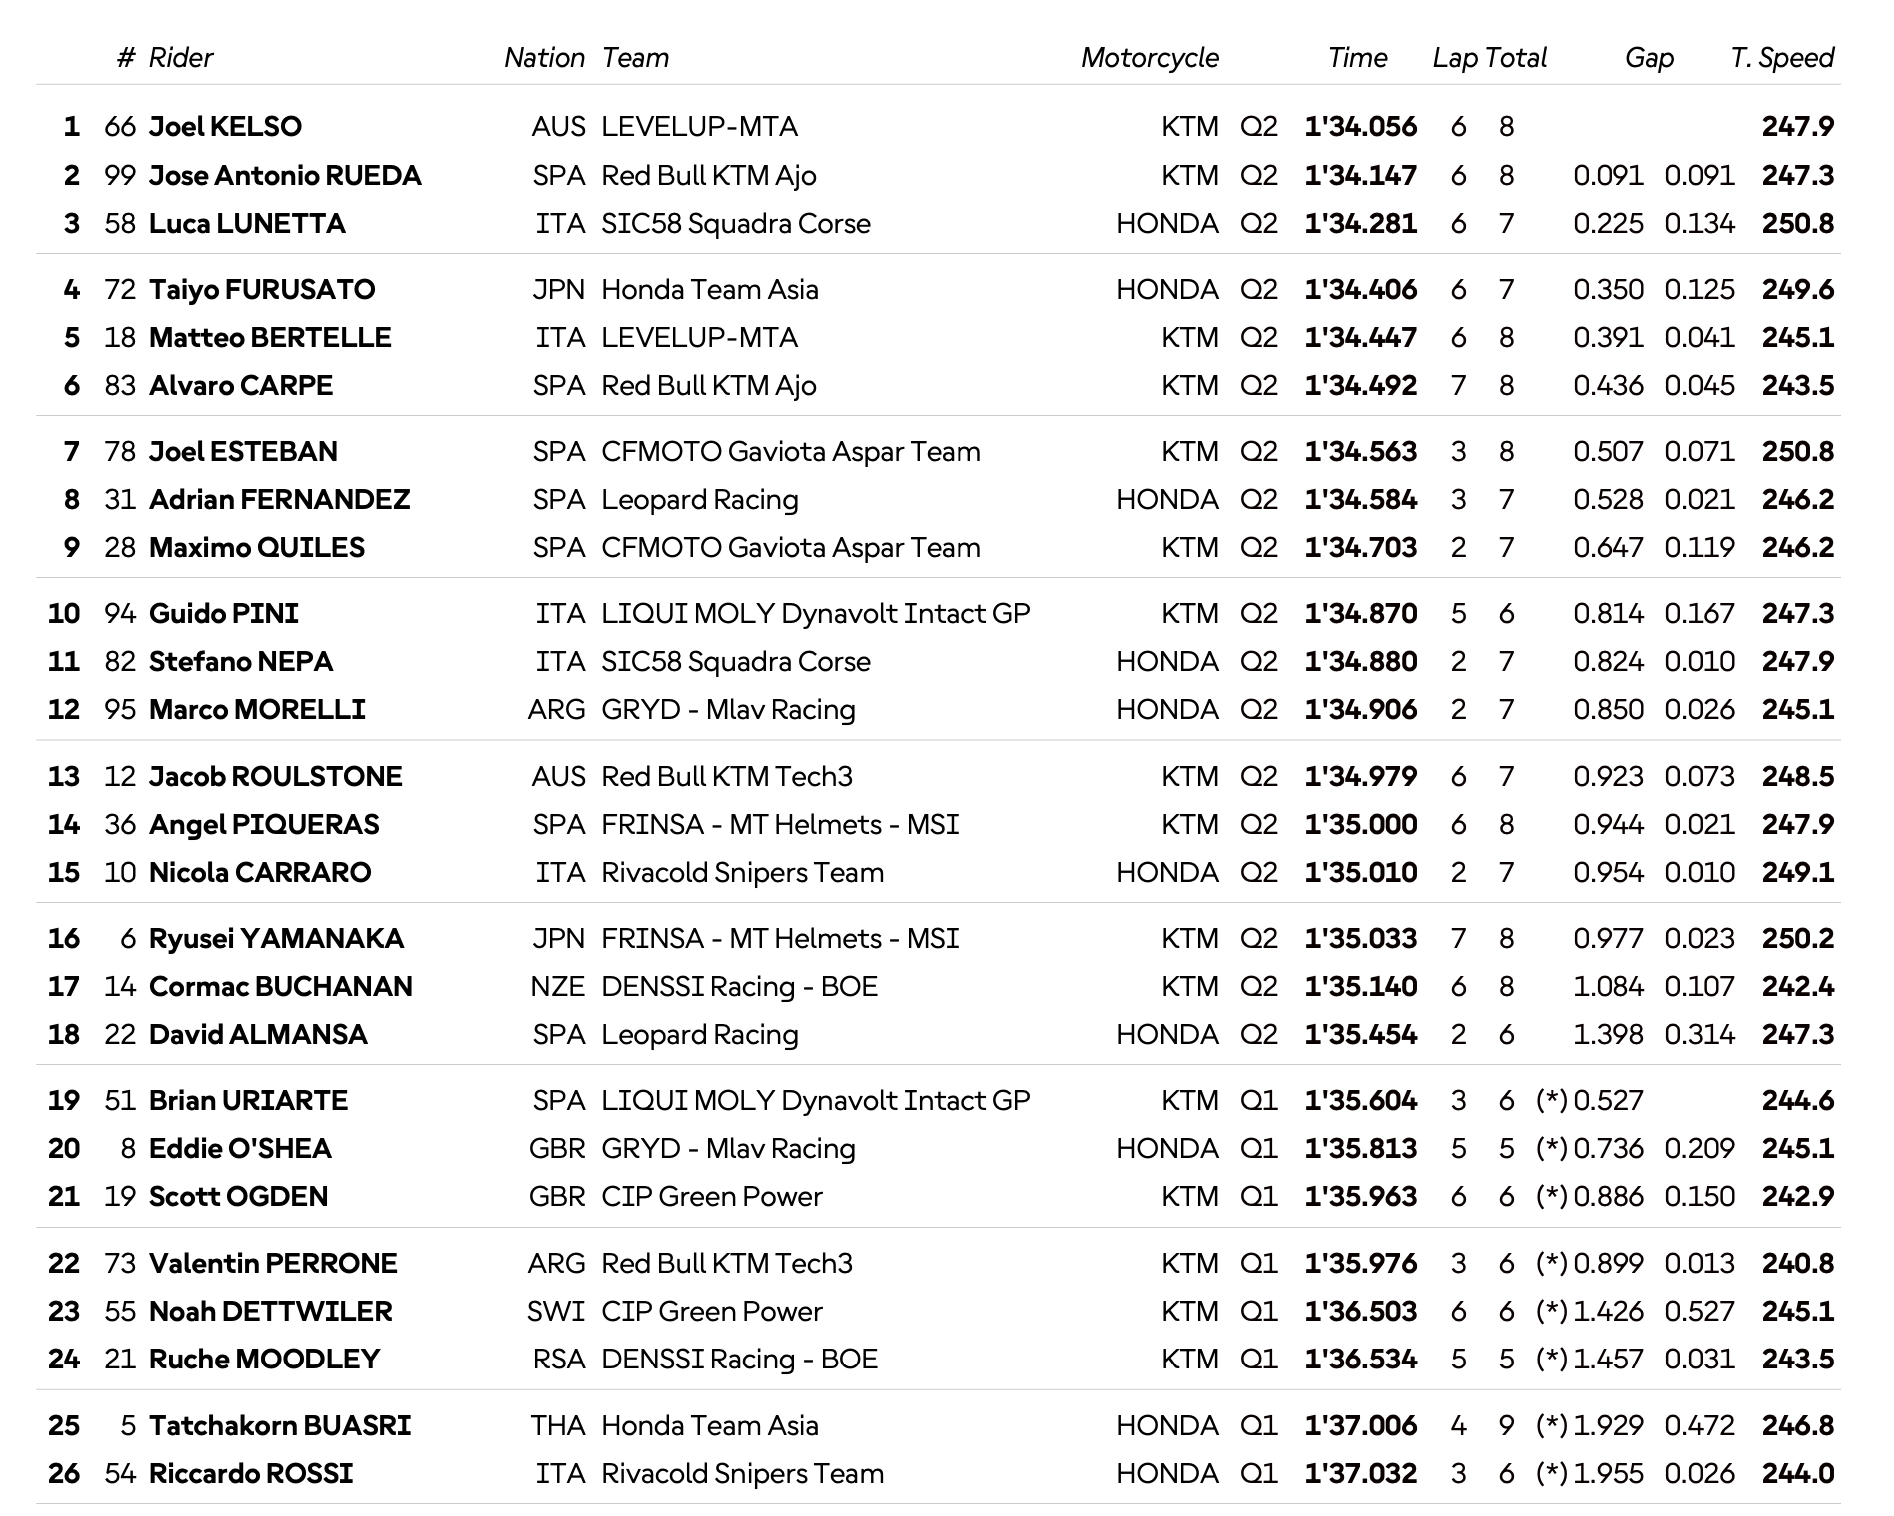Screen dimensions: 1894x1516
Task: Click the Time column header
Action: click(x=1357, y=58)
